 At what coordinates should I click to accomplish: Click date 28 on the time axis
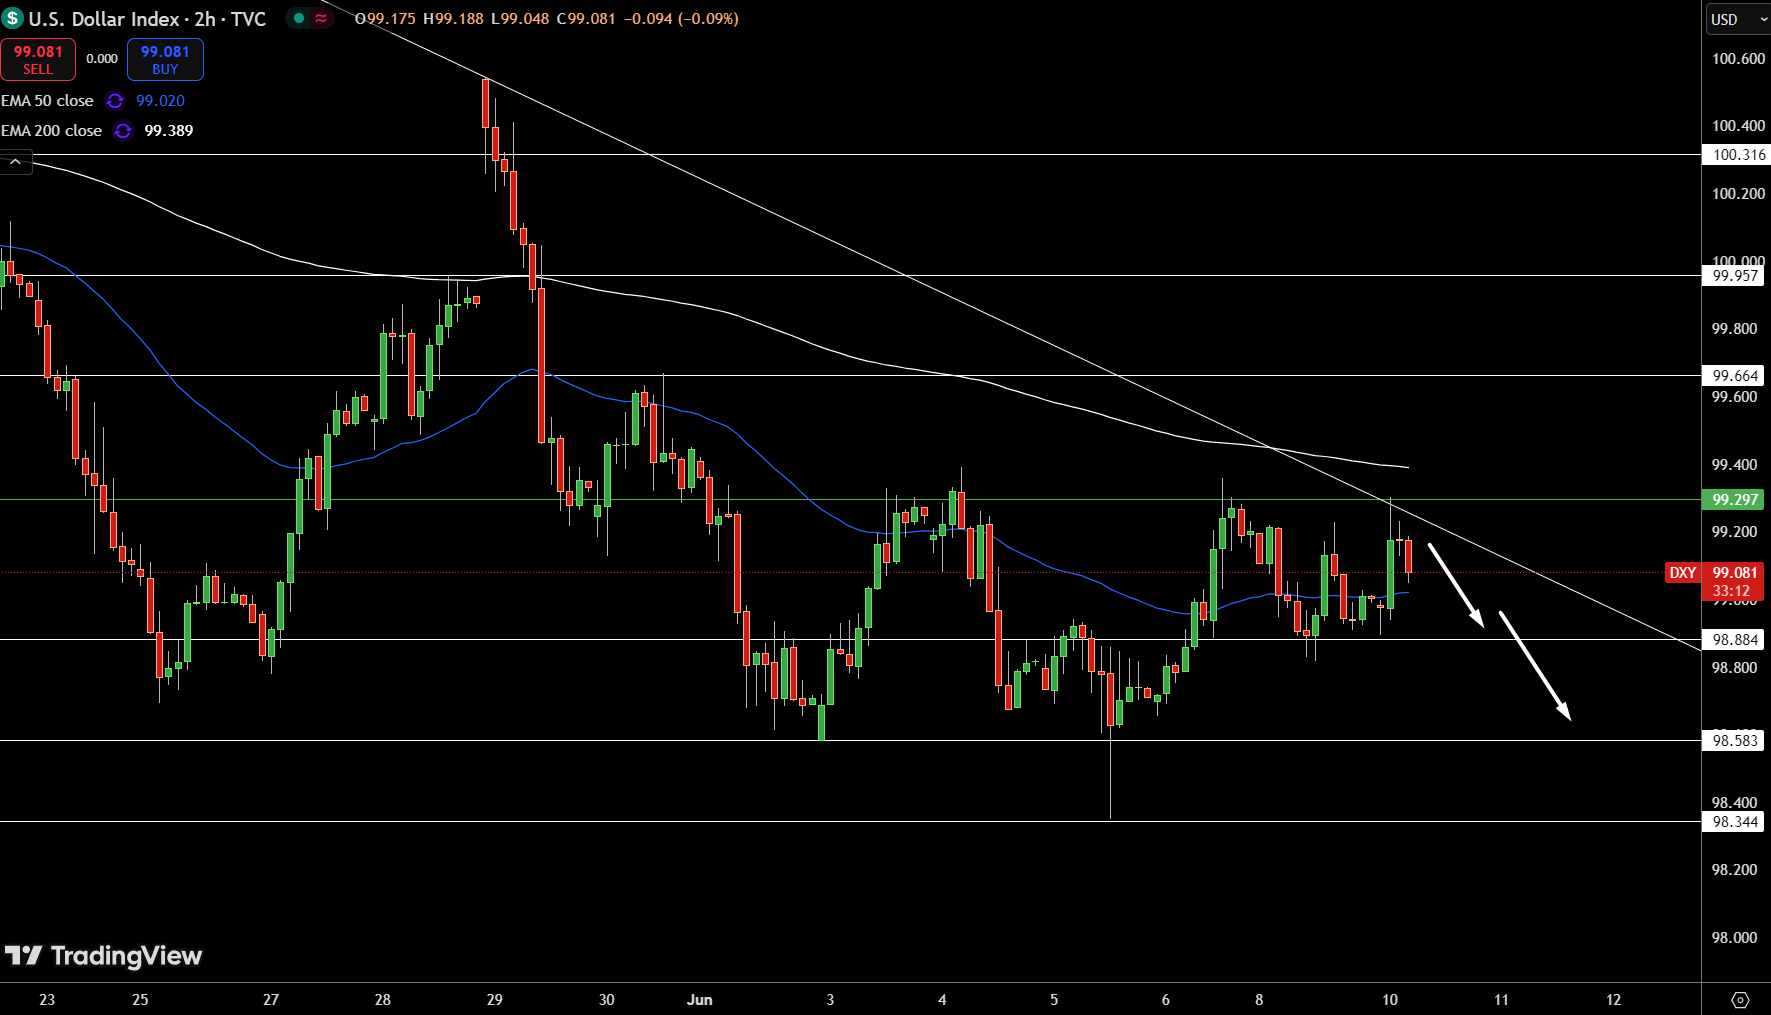coord(383,1000)
